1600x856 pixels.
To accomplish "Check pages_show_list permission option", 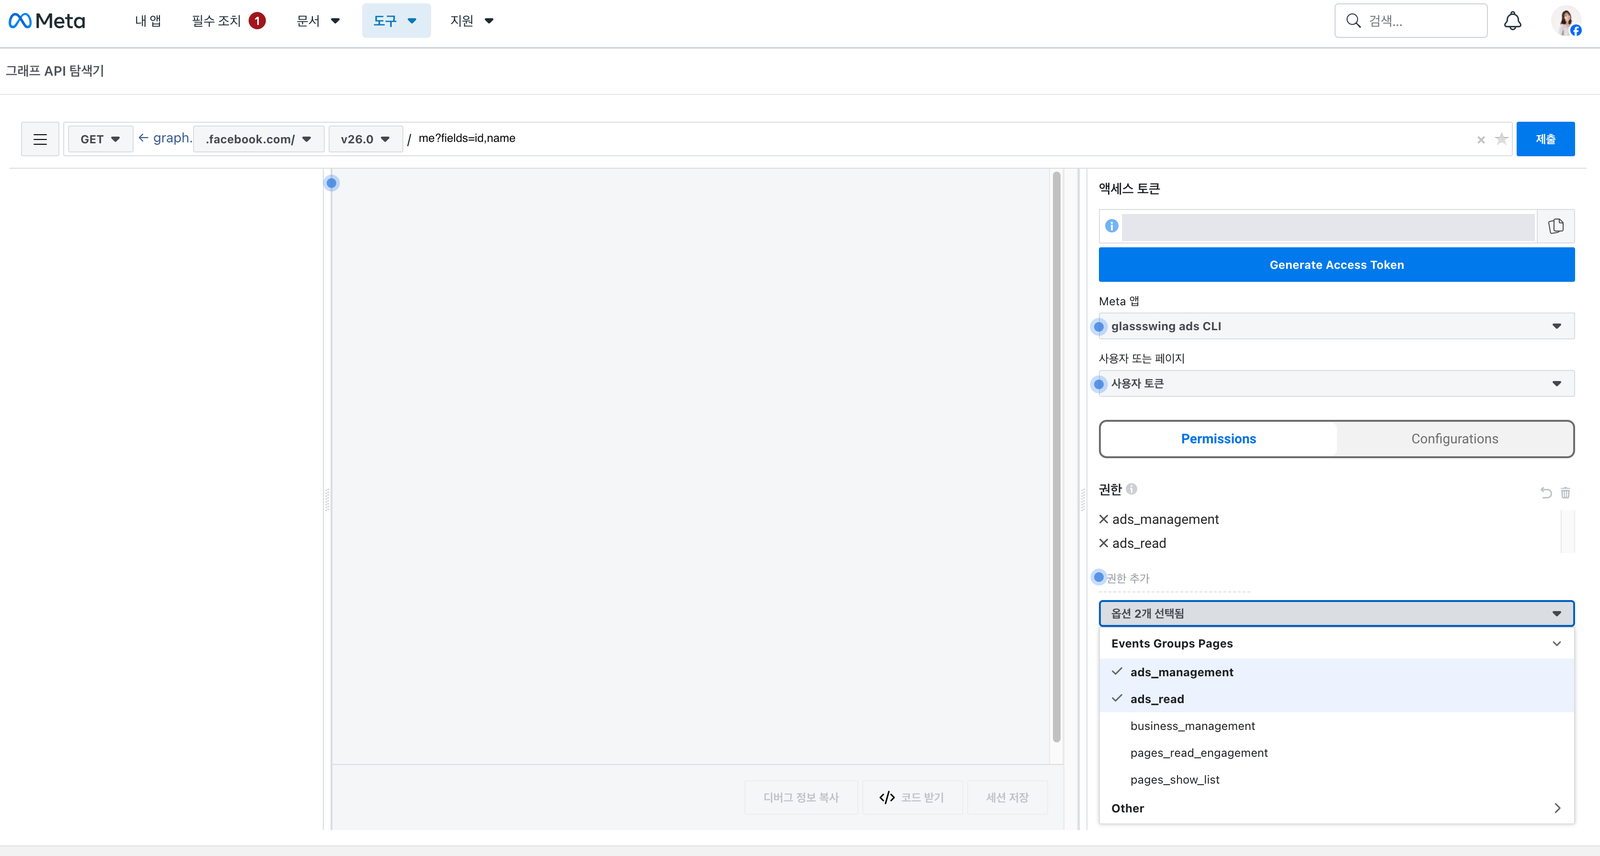I will (x=1337, y=780).
